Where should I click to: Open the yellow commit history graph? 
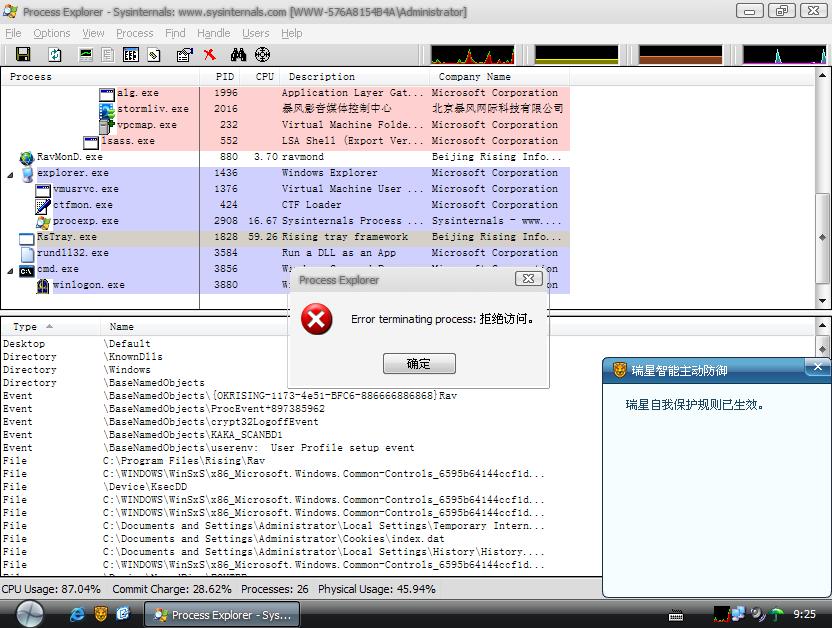click(x=576, y=55)
